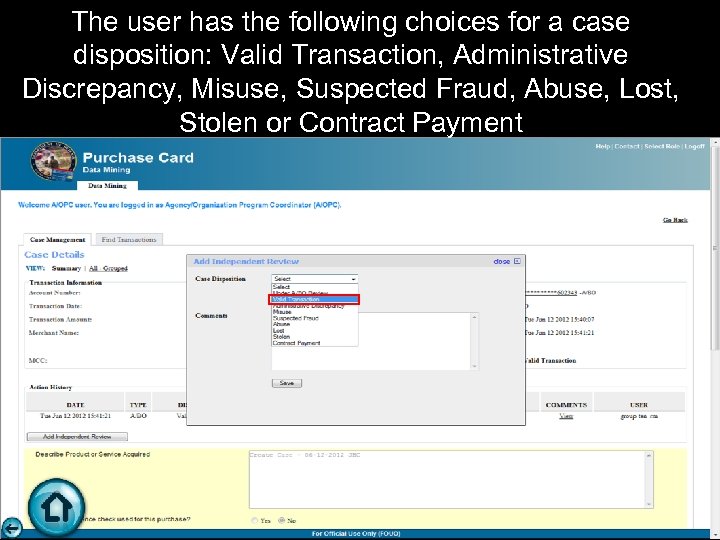This screenshot has height=540, width=720.
Task: Click the USER column header
Action: [639, 405]
